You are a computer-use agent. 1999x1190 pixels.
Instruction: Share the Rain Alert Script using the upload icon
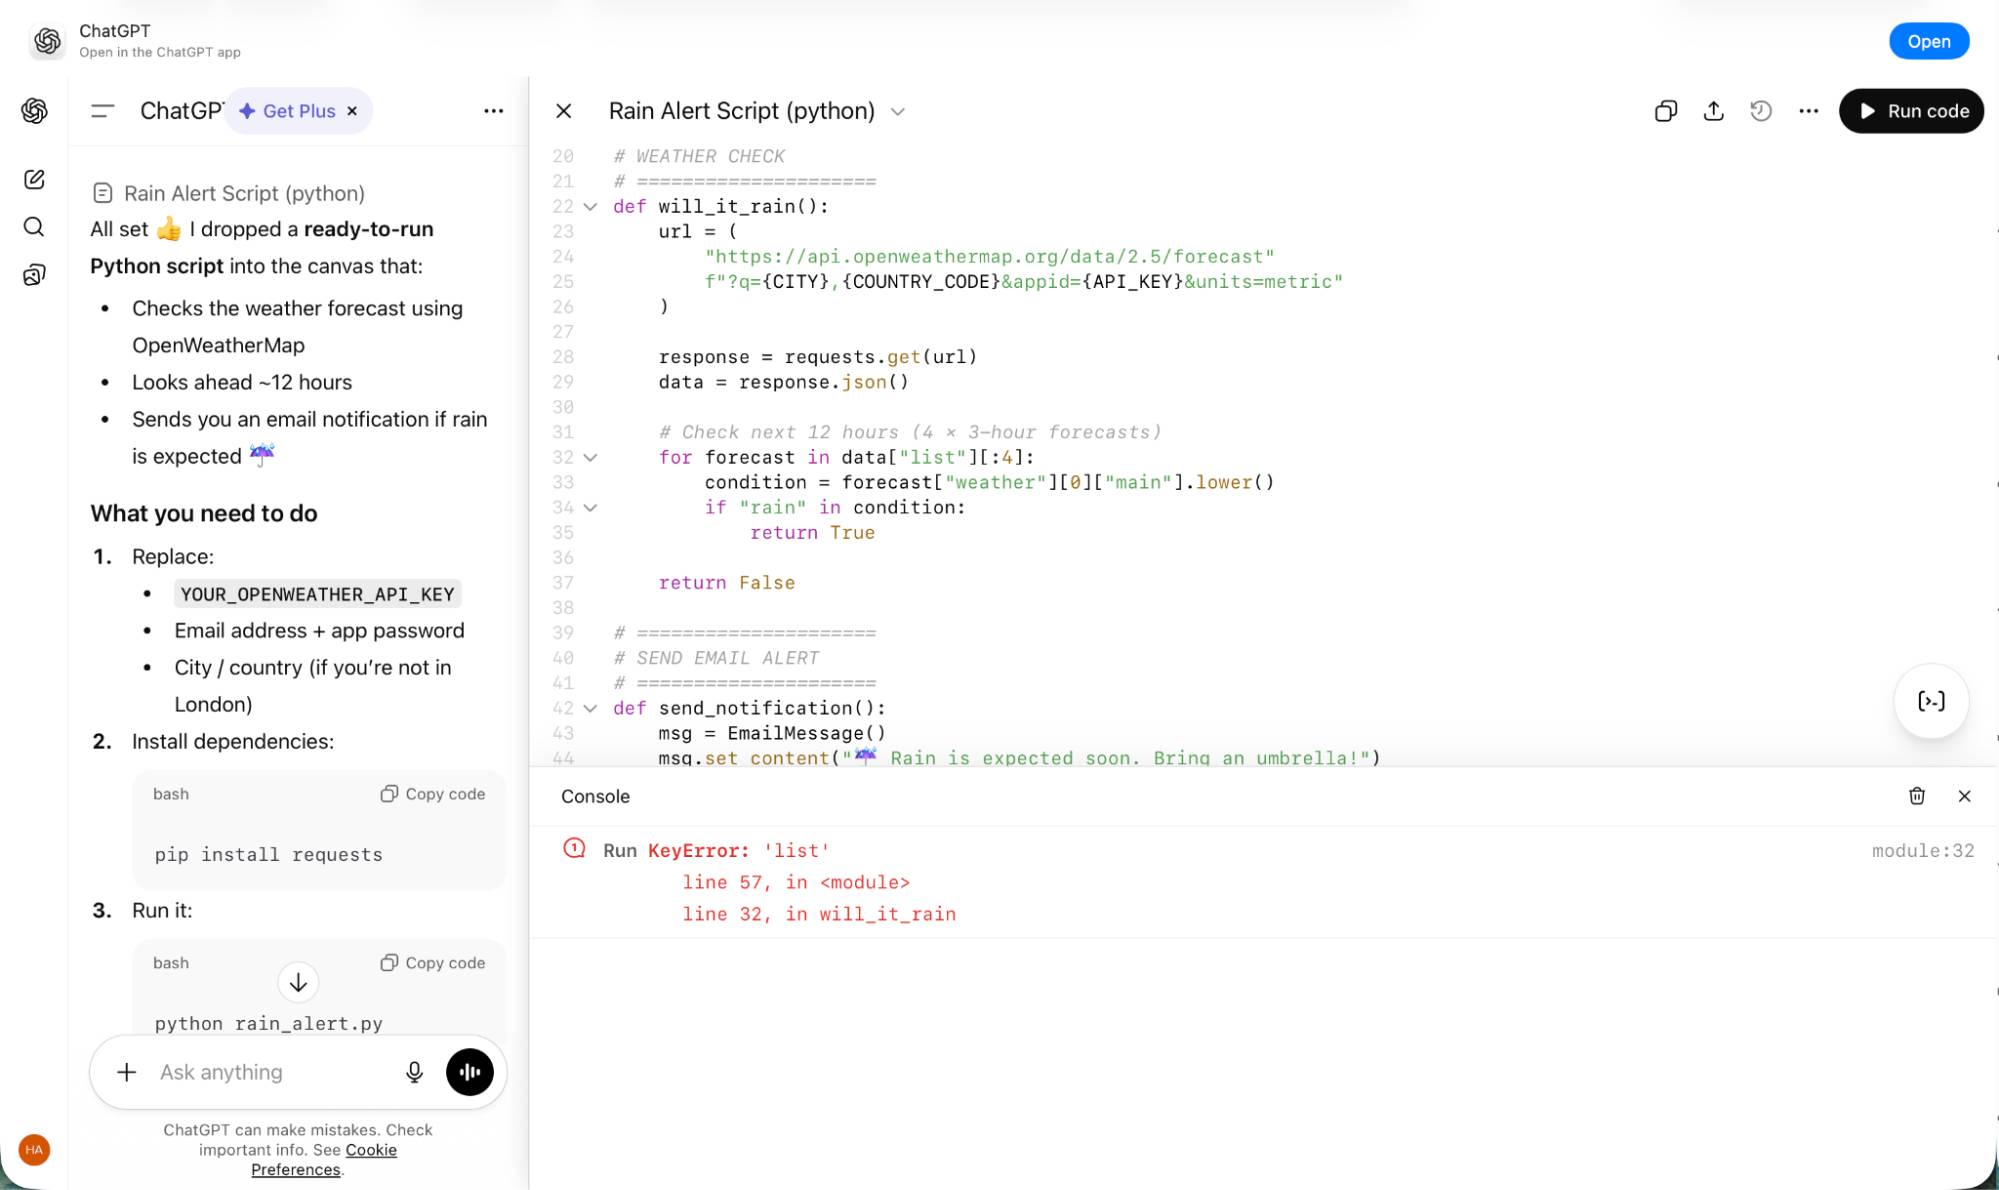(1713, 111)
